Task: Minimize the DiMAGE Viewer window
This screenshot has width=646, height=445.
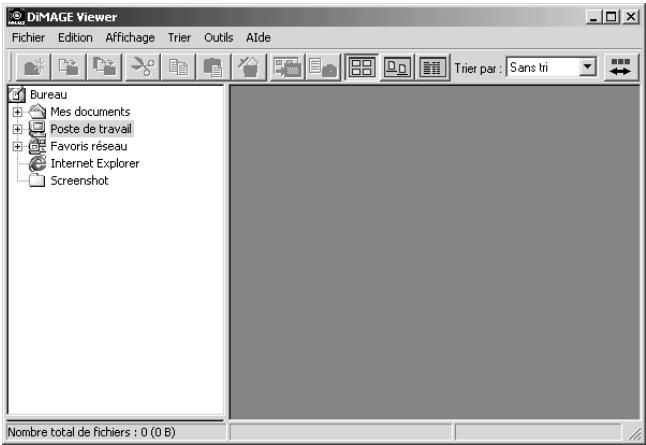Action: 593,17
